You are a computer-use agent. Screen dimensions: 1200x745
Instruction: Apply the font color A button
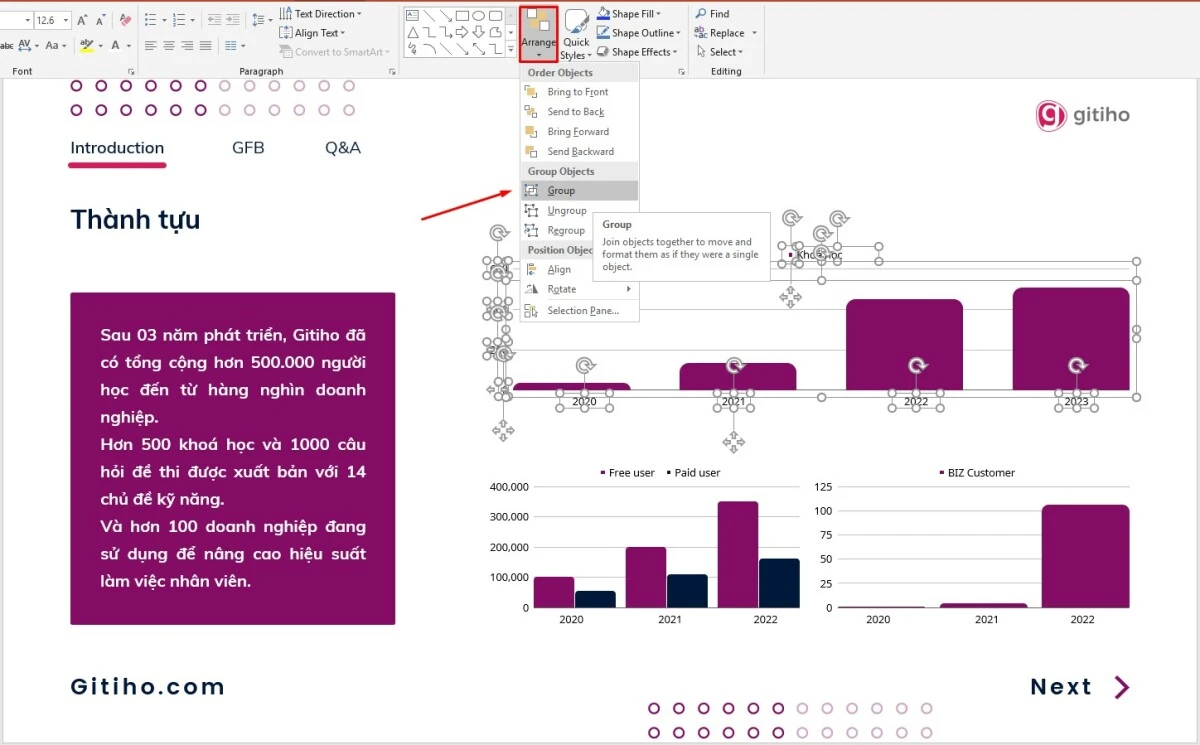[115, 45]
